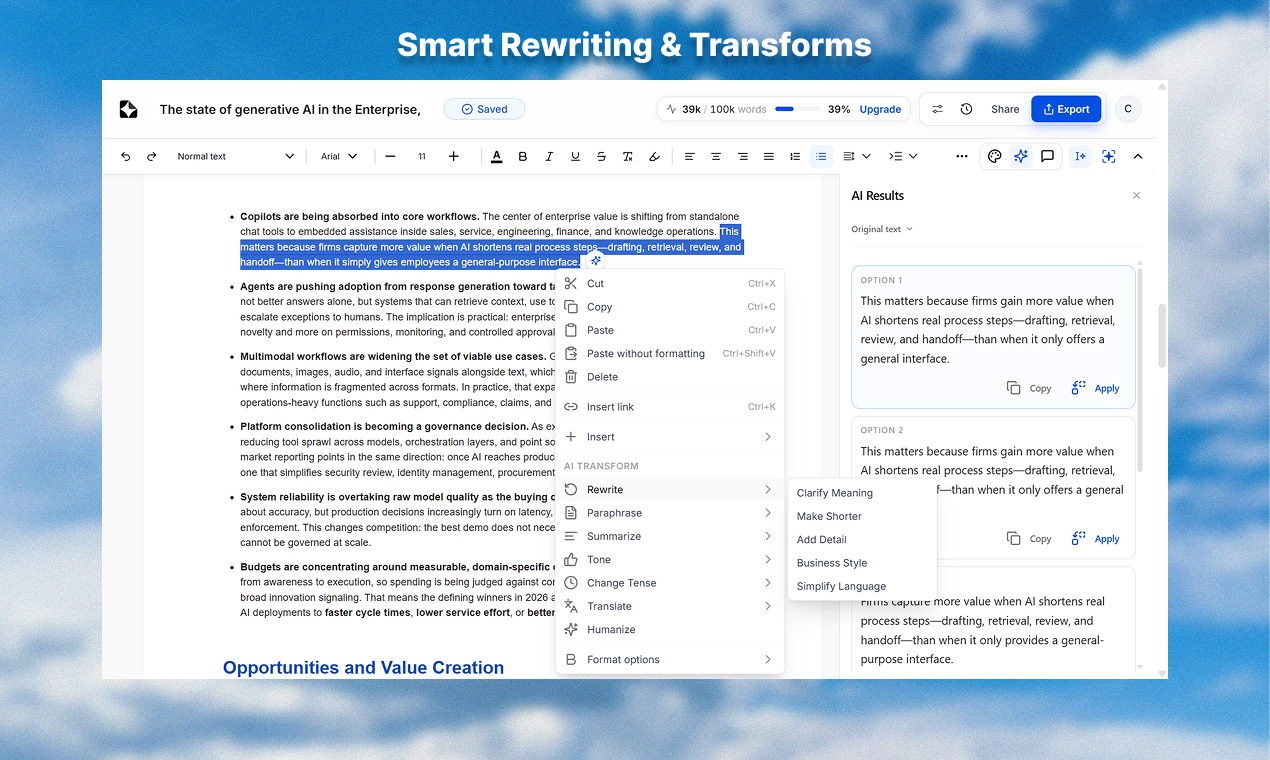Align text center
The width and height of the screenshot is (1270, 760).
point(716,156)
